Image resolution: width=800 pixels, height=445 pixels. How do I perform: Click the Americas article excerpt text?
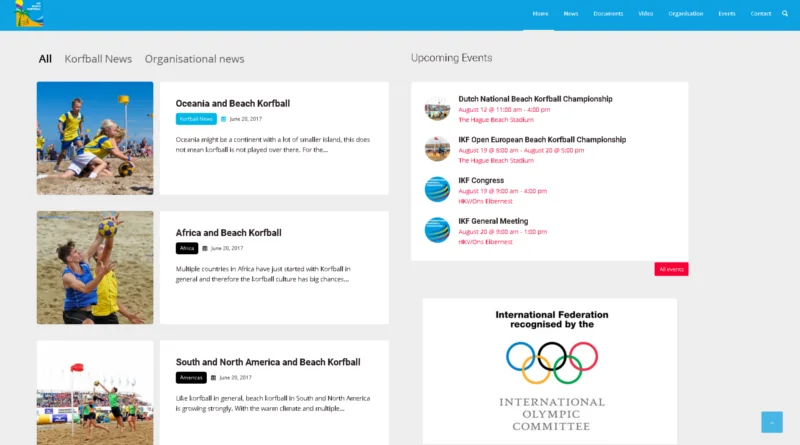[272, 403]
